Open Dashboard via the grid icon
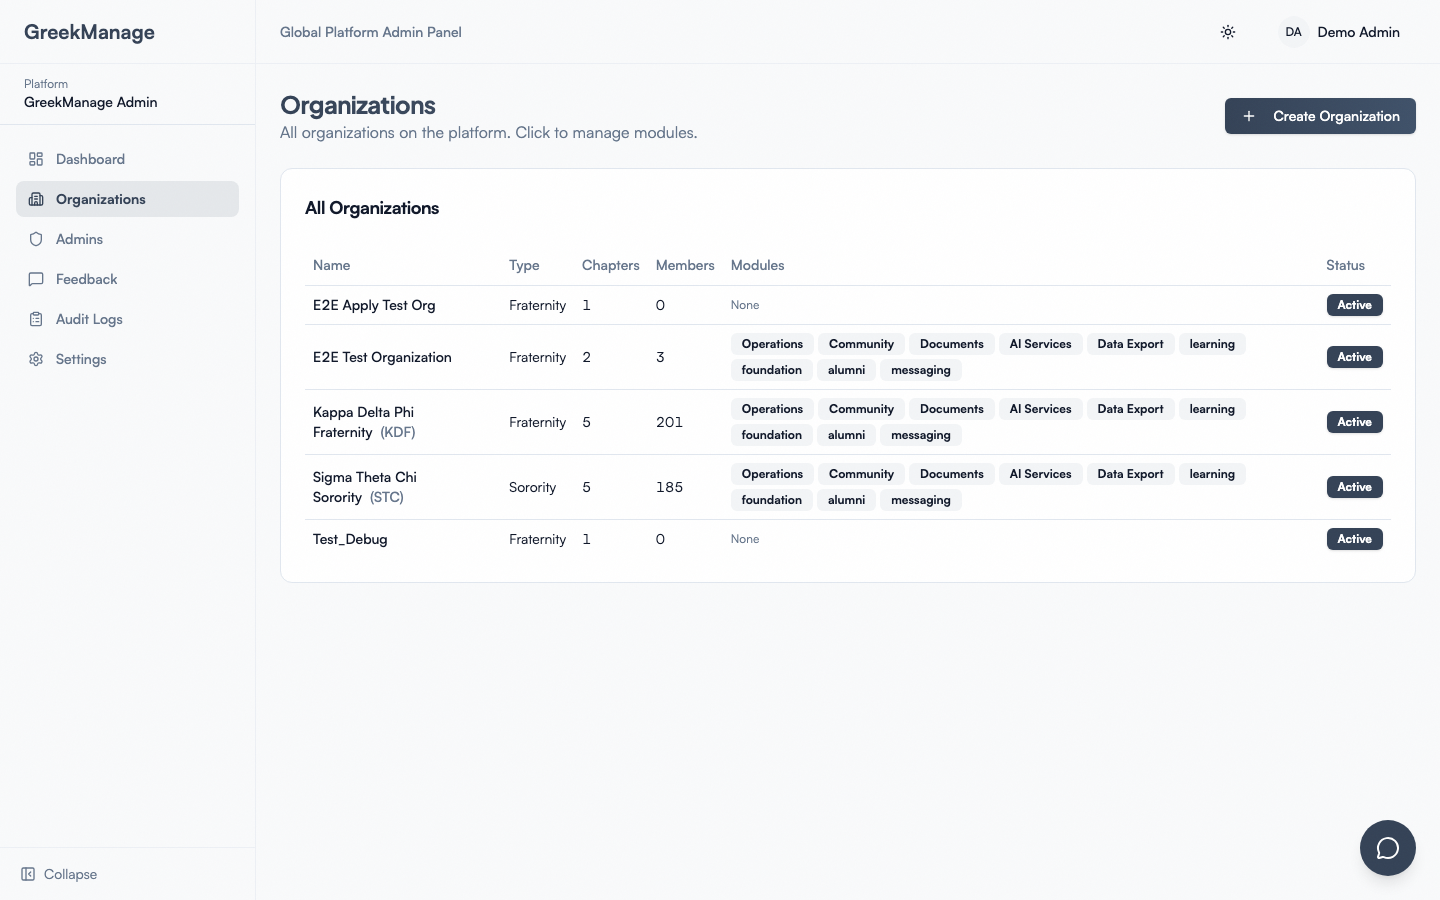Image resolution: width=1440 pixels, height=900 pixels. tap(36, 159)
